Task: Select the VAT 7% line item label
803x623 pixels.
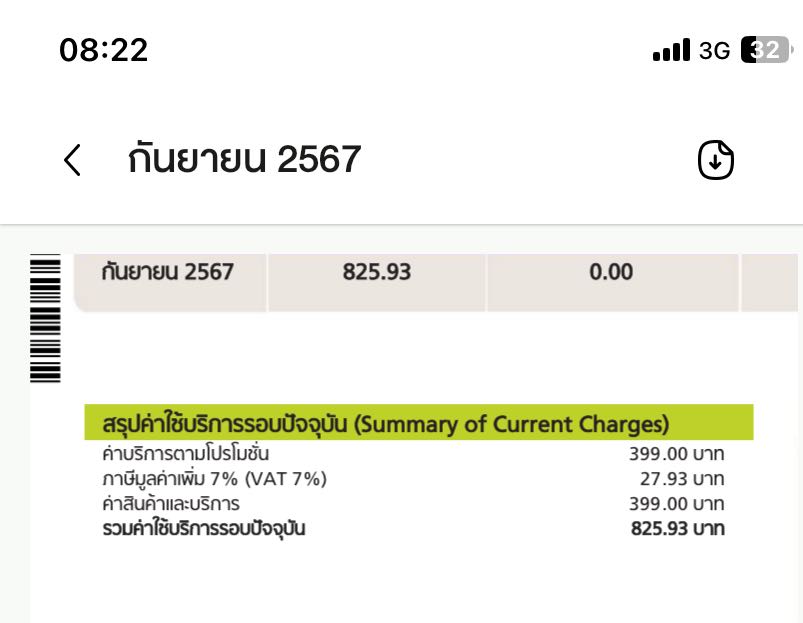Action: coord(214,479)
